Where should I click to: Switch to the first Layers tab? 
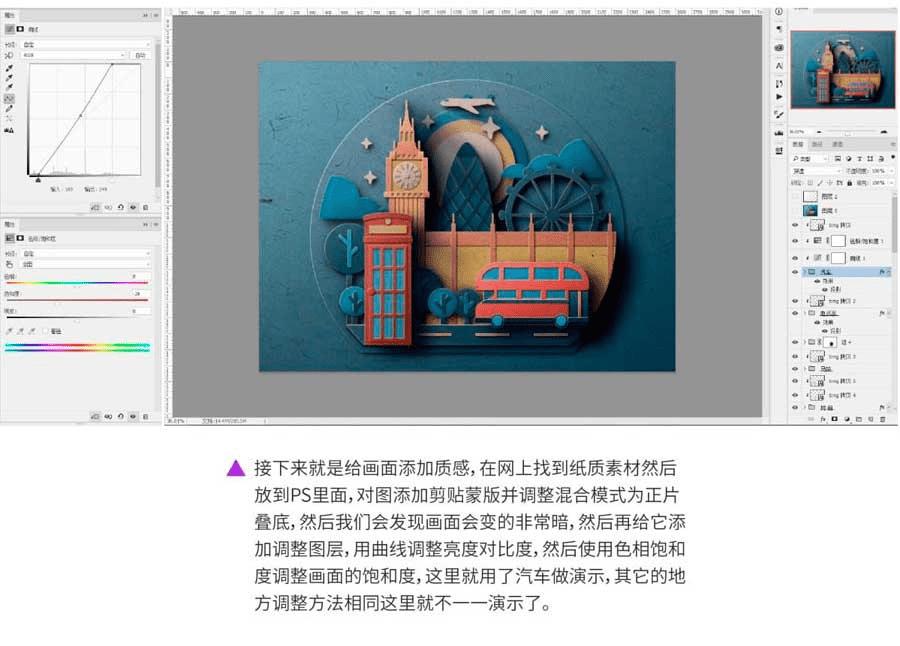pos(798,144)
